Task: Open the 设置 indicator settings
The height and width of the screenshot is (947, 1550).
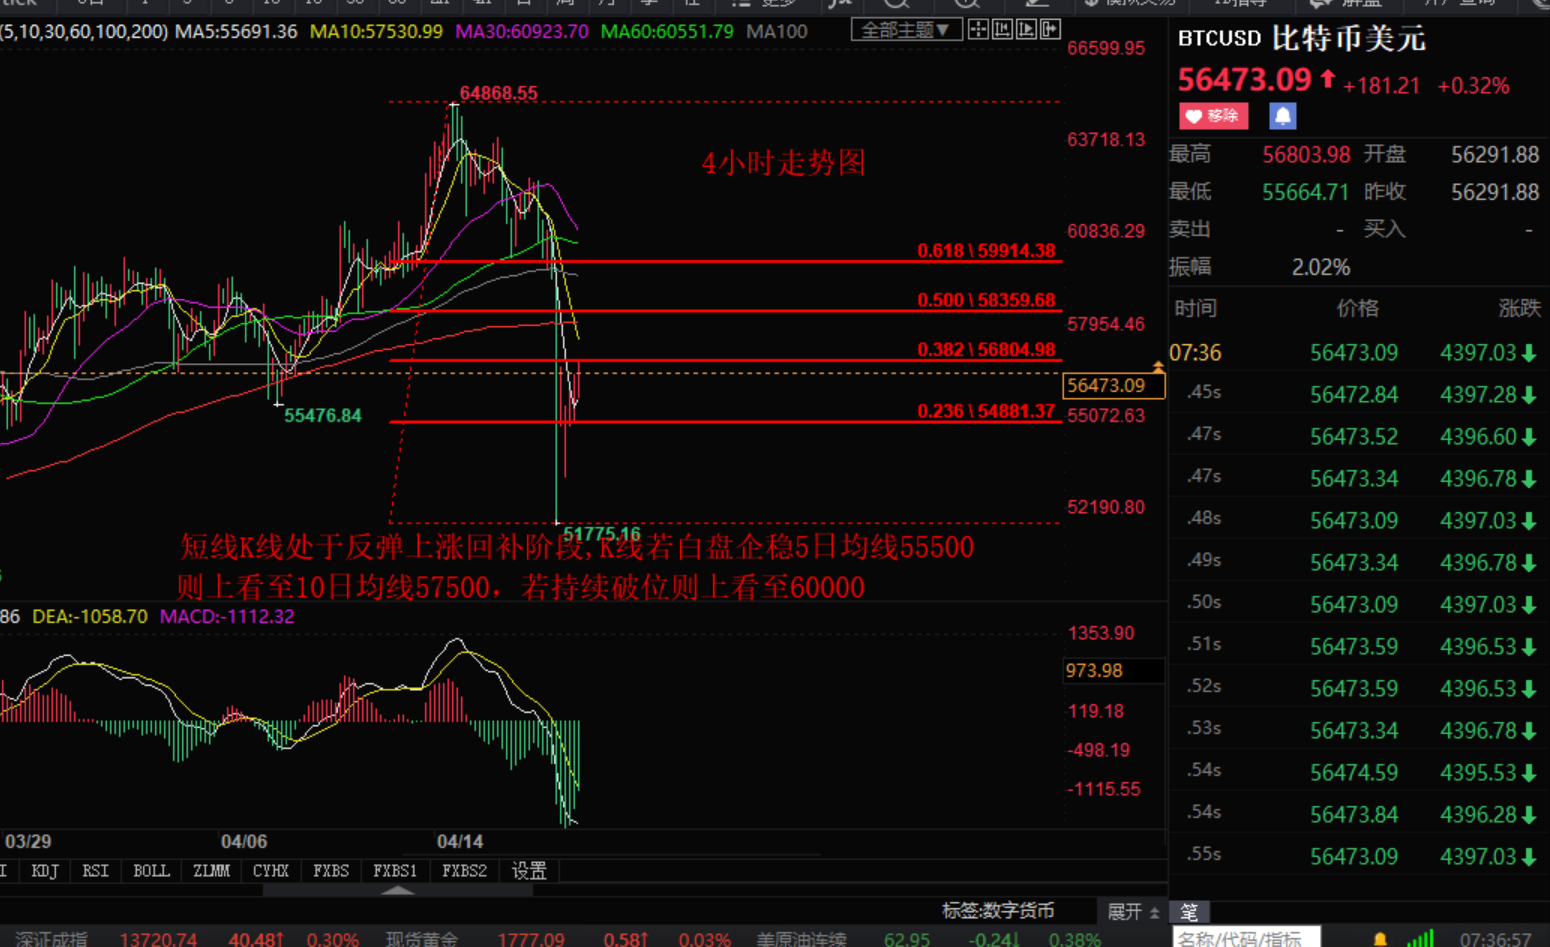Action: pos(529,871)
